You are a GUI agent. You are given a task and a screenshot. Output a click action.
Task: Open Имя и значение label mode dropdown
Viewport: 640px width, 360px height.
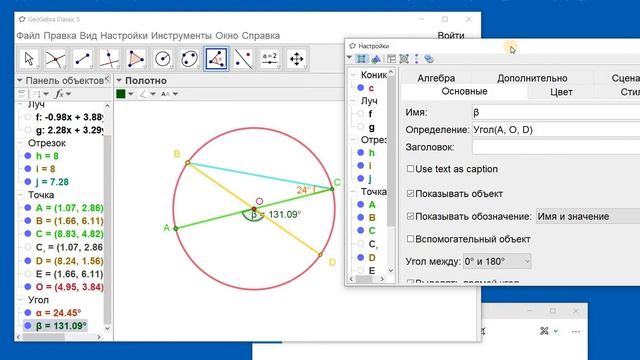click(588, 216)
